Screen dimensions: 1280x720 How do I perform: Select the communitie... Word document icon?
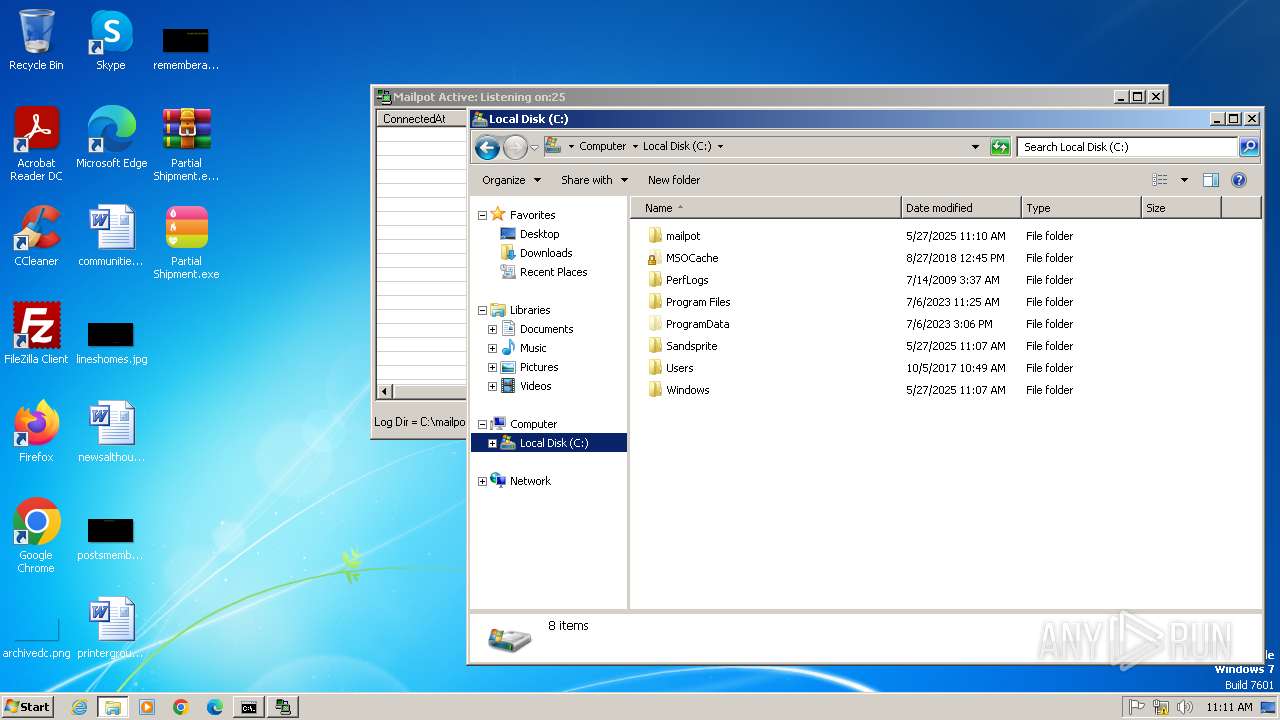[x=111, y=236]
